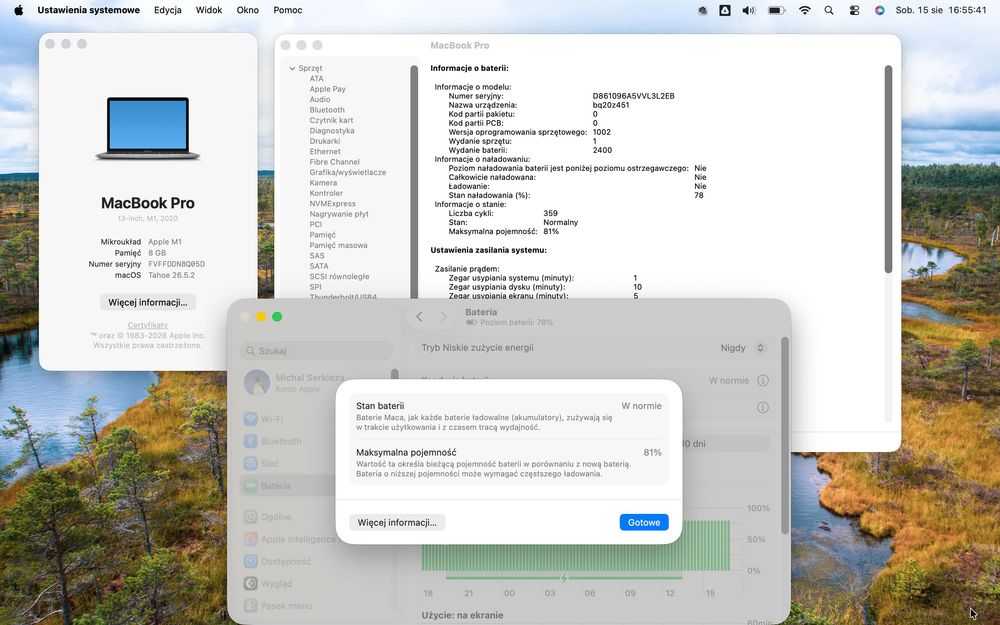Screen dimensions: 1000x625
Task: Click the Bateria icon in settings sidebar
Action: [251, 486]
